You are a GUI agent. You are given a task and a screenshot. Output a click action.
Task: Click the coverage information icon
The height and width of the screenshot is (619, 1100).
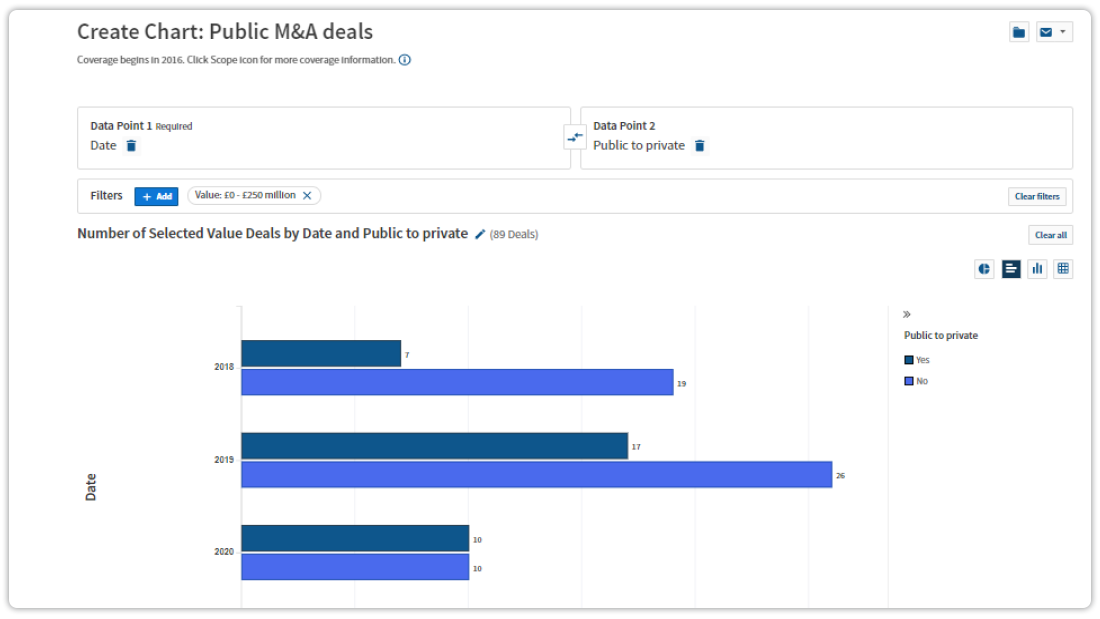click(405, 60)
